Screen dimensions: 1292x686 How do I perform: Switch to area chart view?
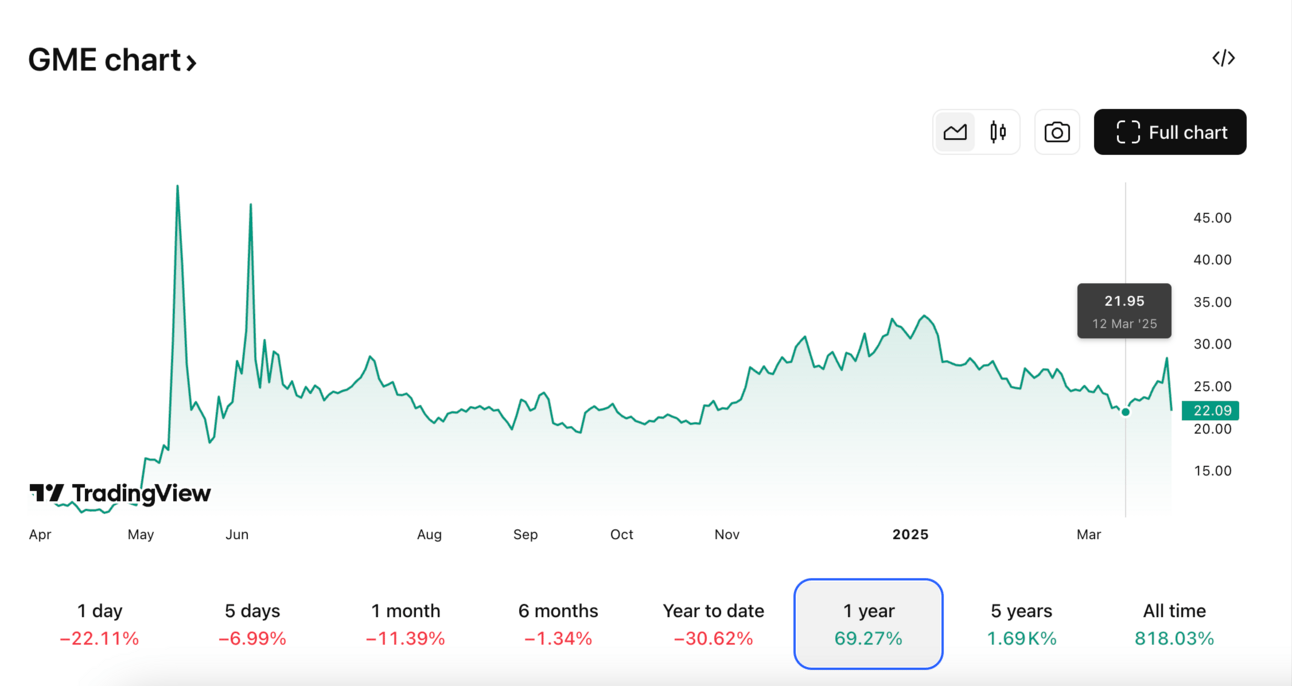[955, 132]
